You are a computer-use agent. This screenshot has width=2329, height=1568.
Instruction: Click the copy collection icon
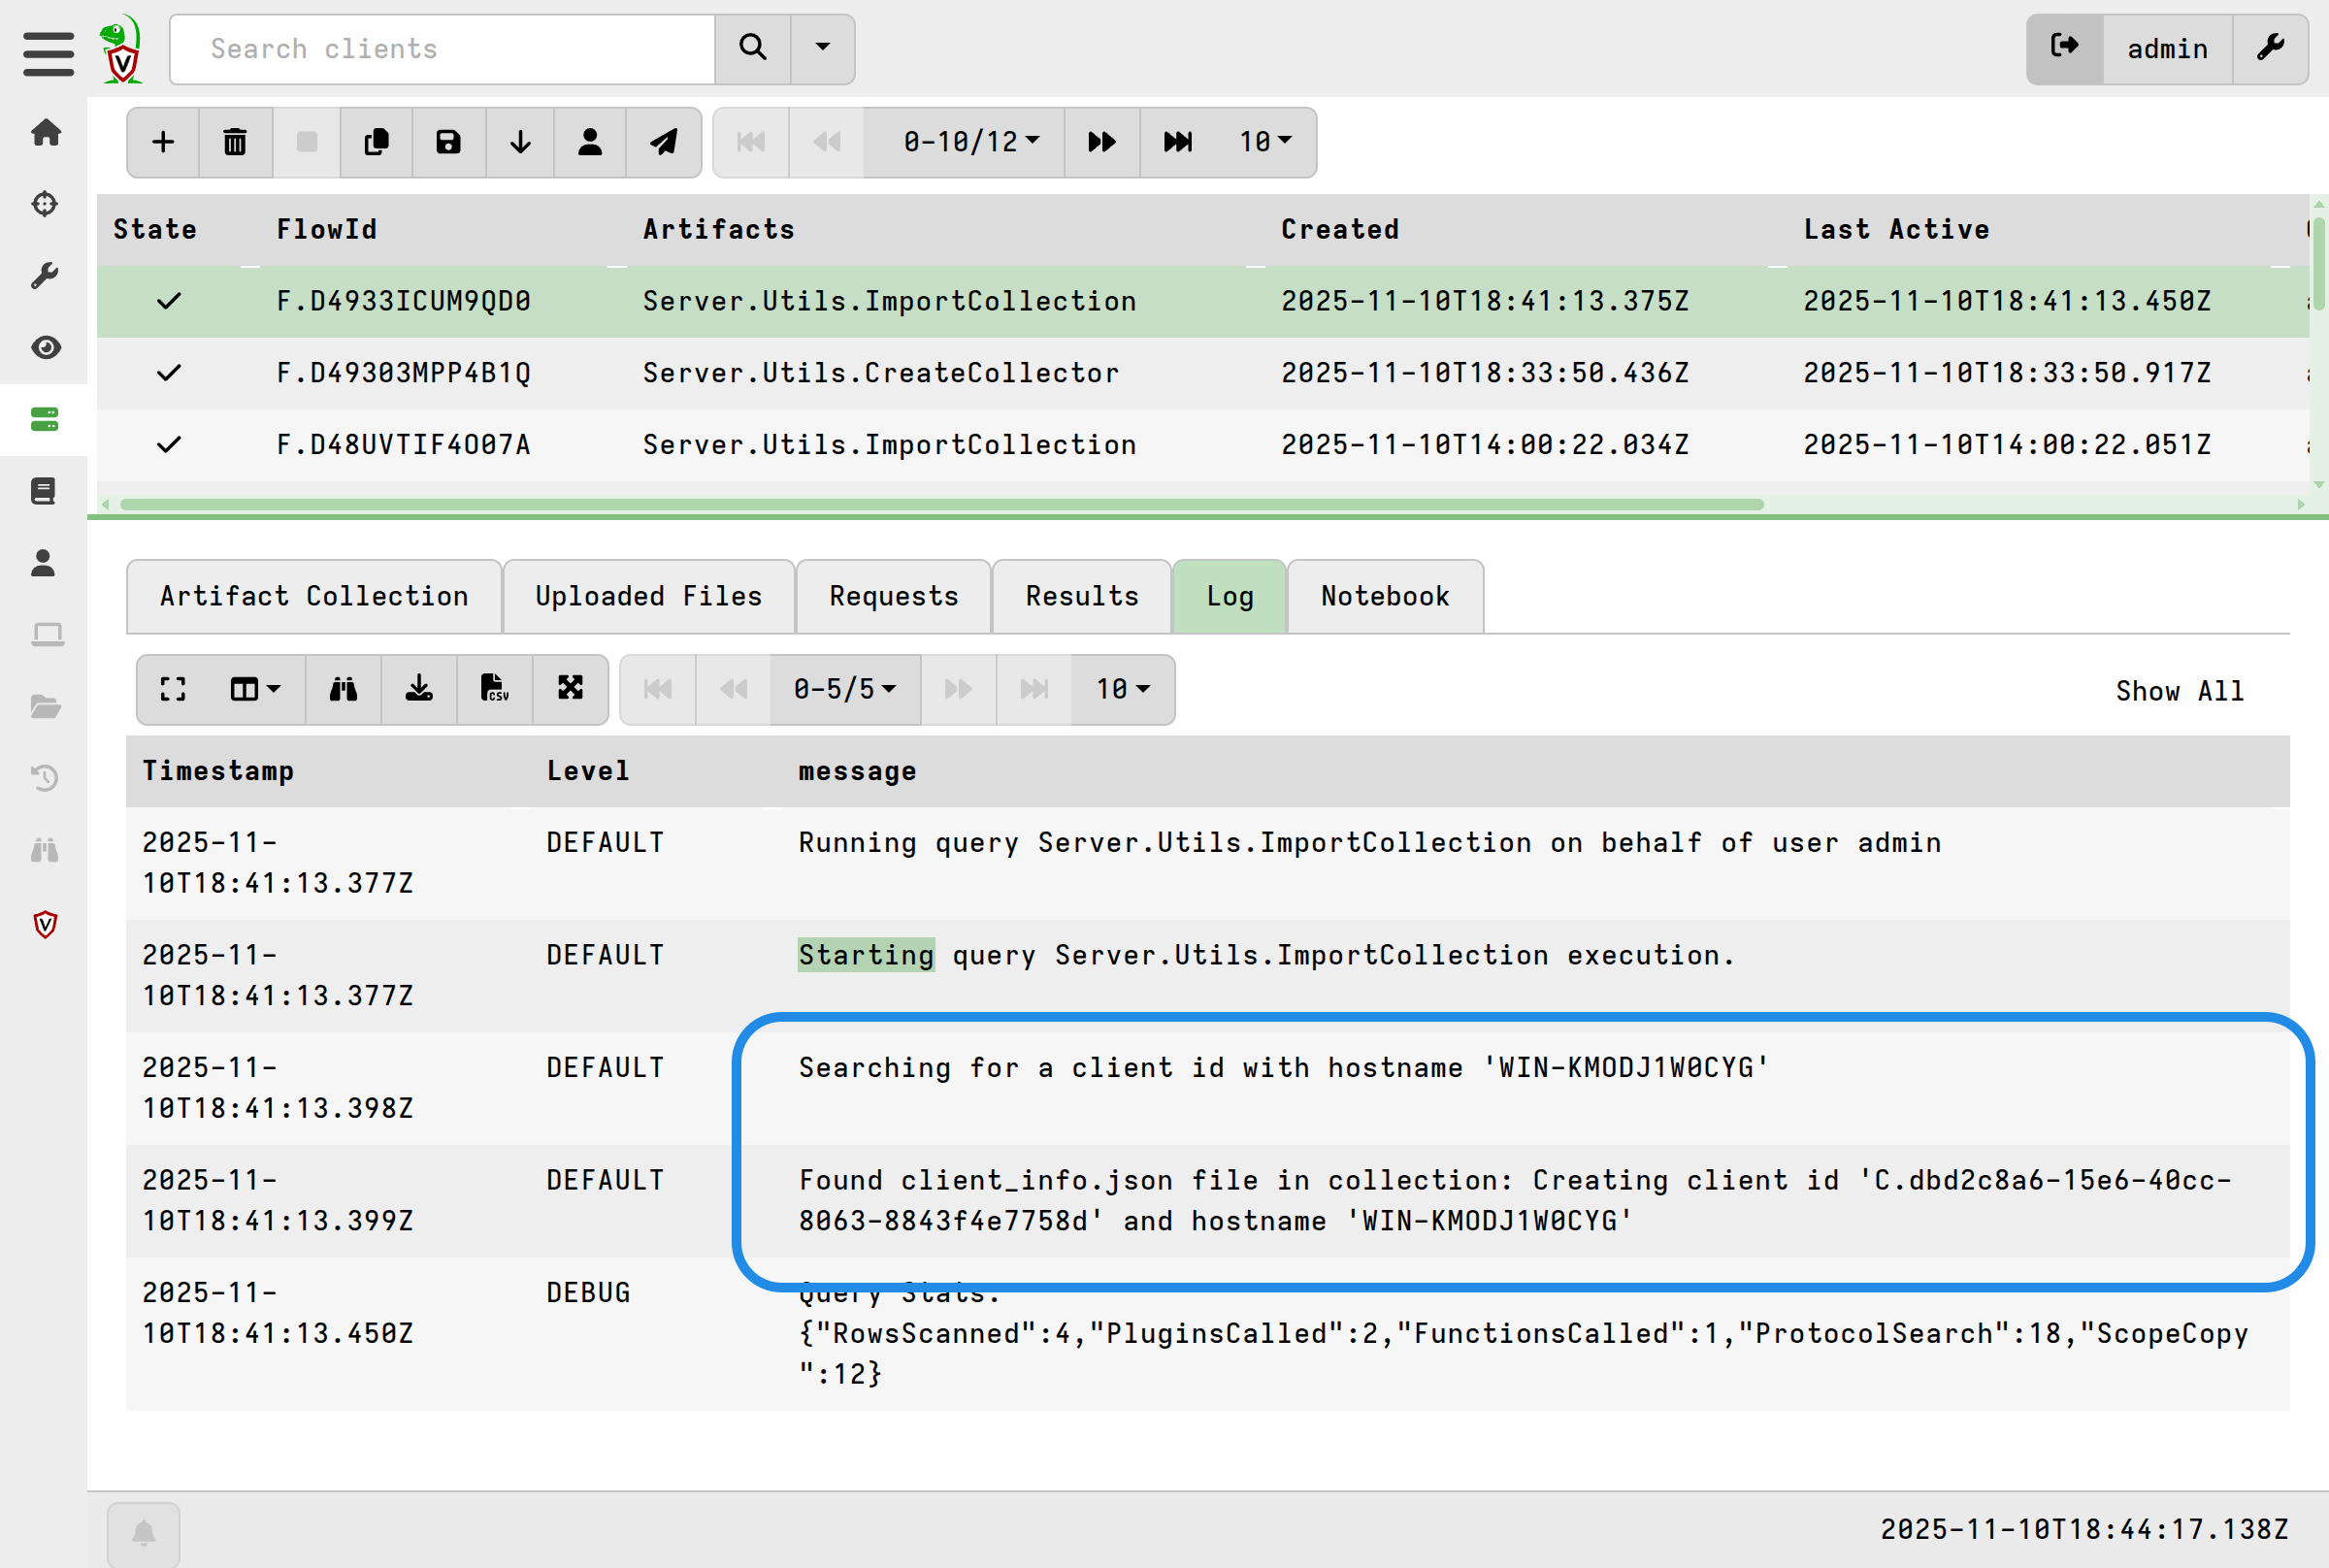click(377, 142)
